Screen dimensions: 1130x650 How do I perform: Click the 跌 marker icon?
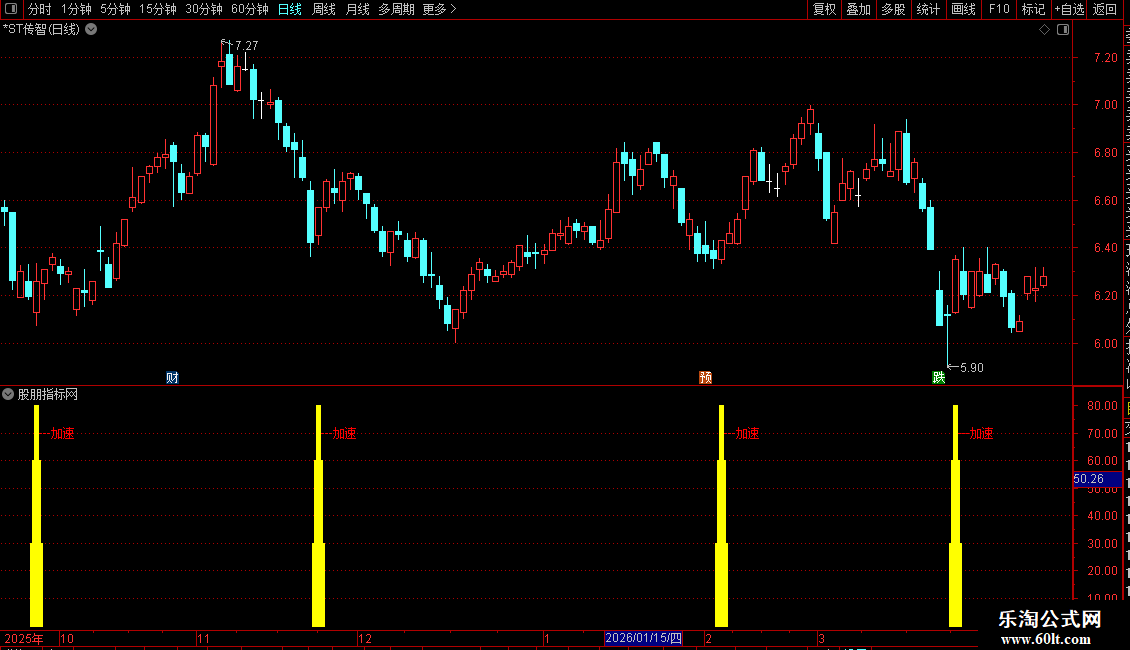938,378
